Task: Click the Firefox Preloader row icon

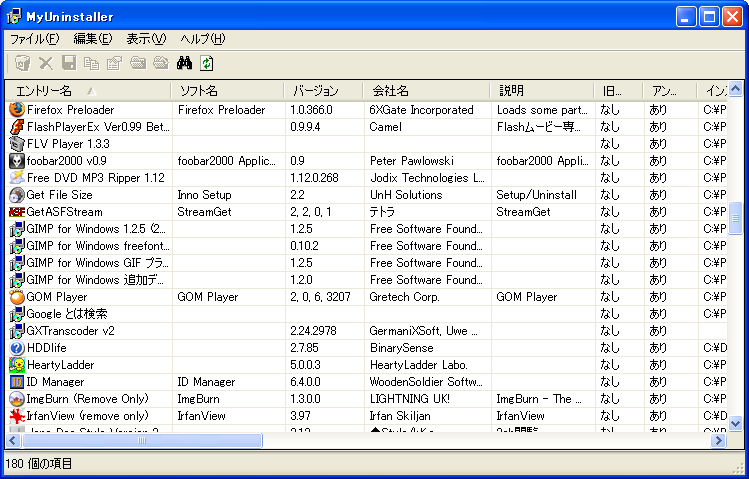Action: 17,109
